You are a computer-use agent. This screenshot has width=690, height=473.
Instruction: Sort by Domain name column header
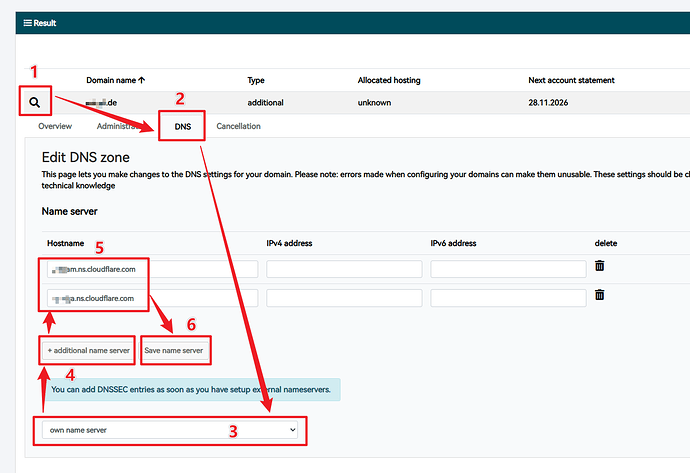click(116, 80)
